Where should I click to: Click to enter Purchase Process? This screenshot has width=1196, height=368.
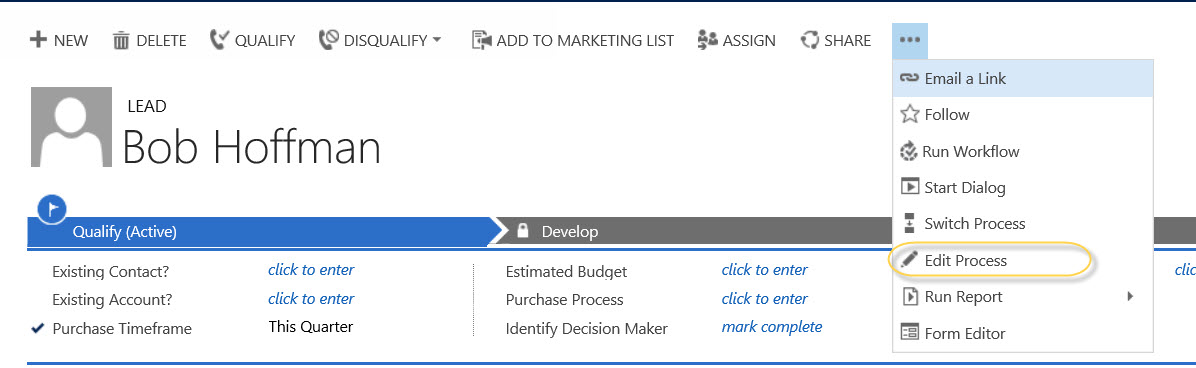tap(765, 299)
